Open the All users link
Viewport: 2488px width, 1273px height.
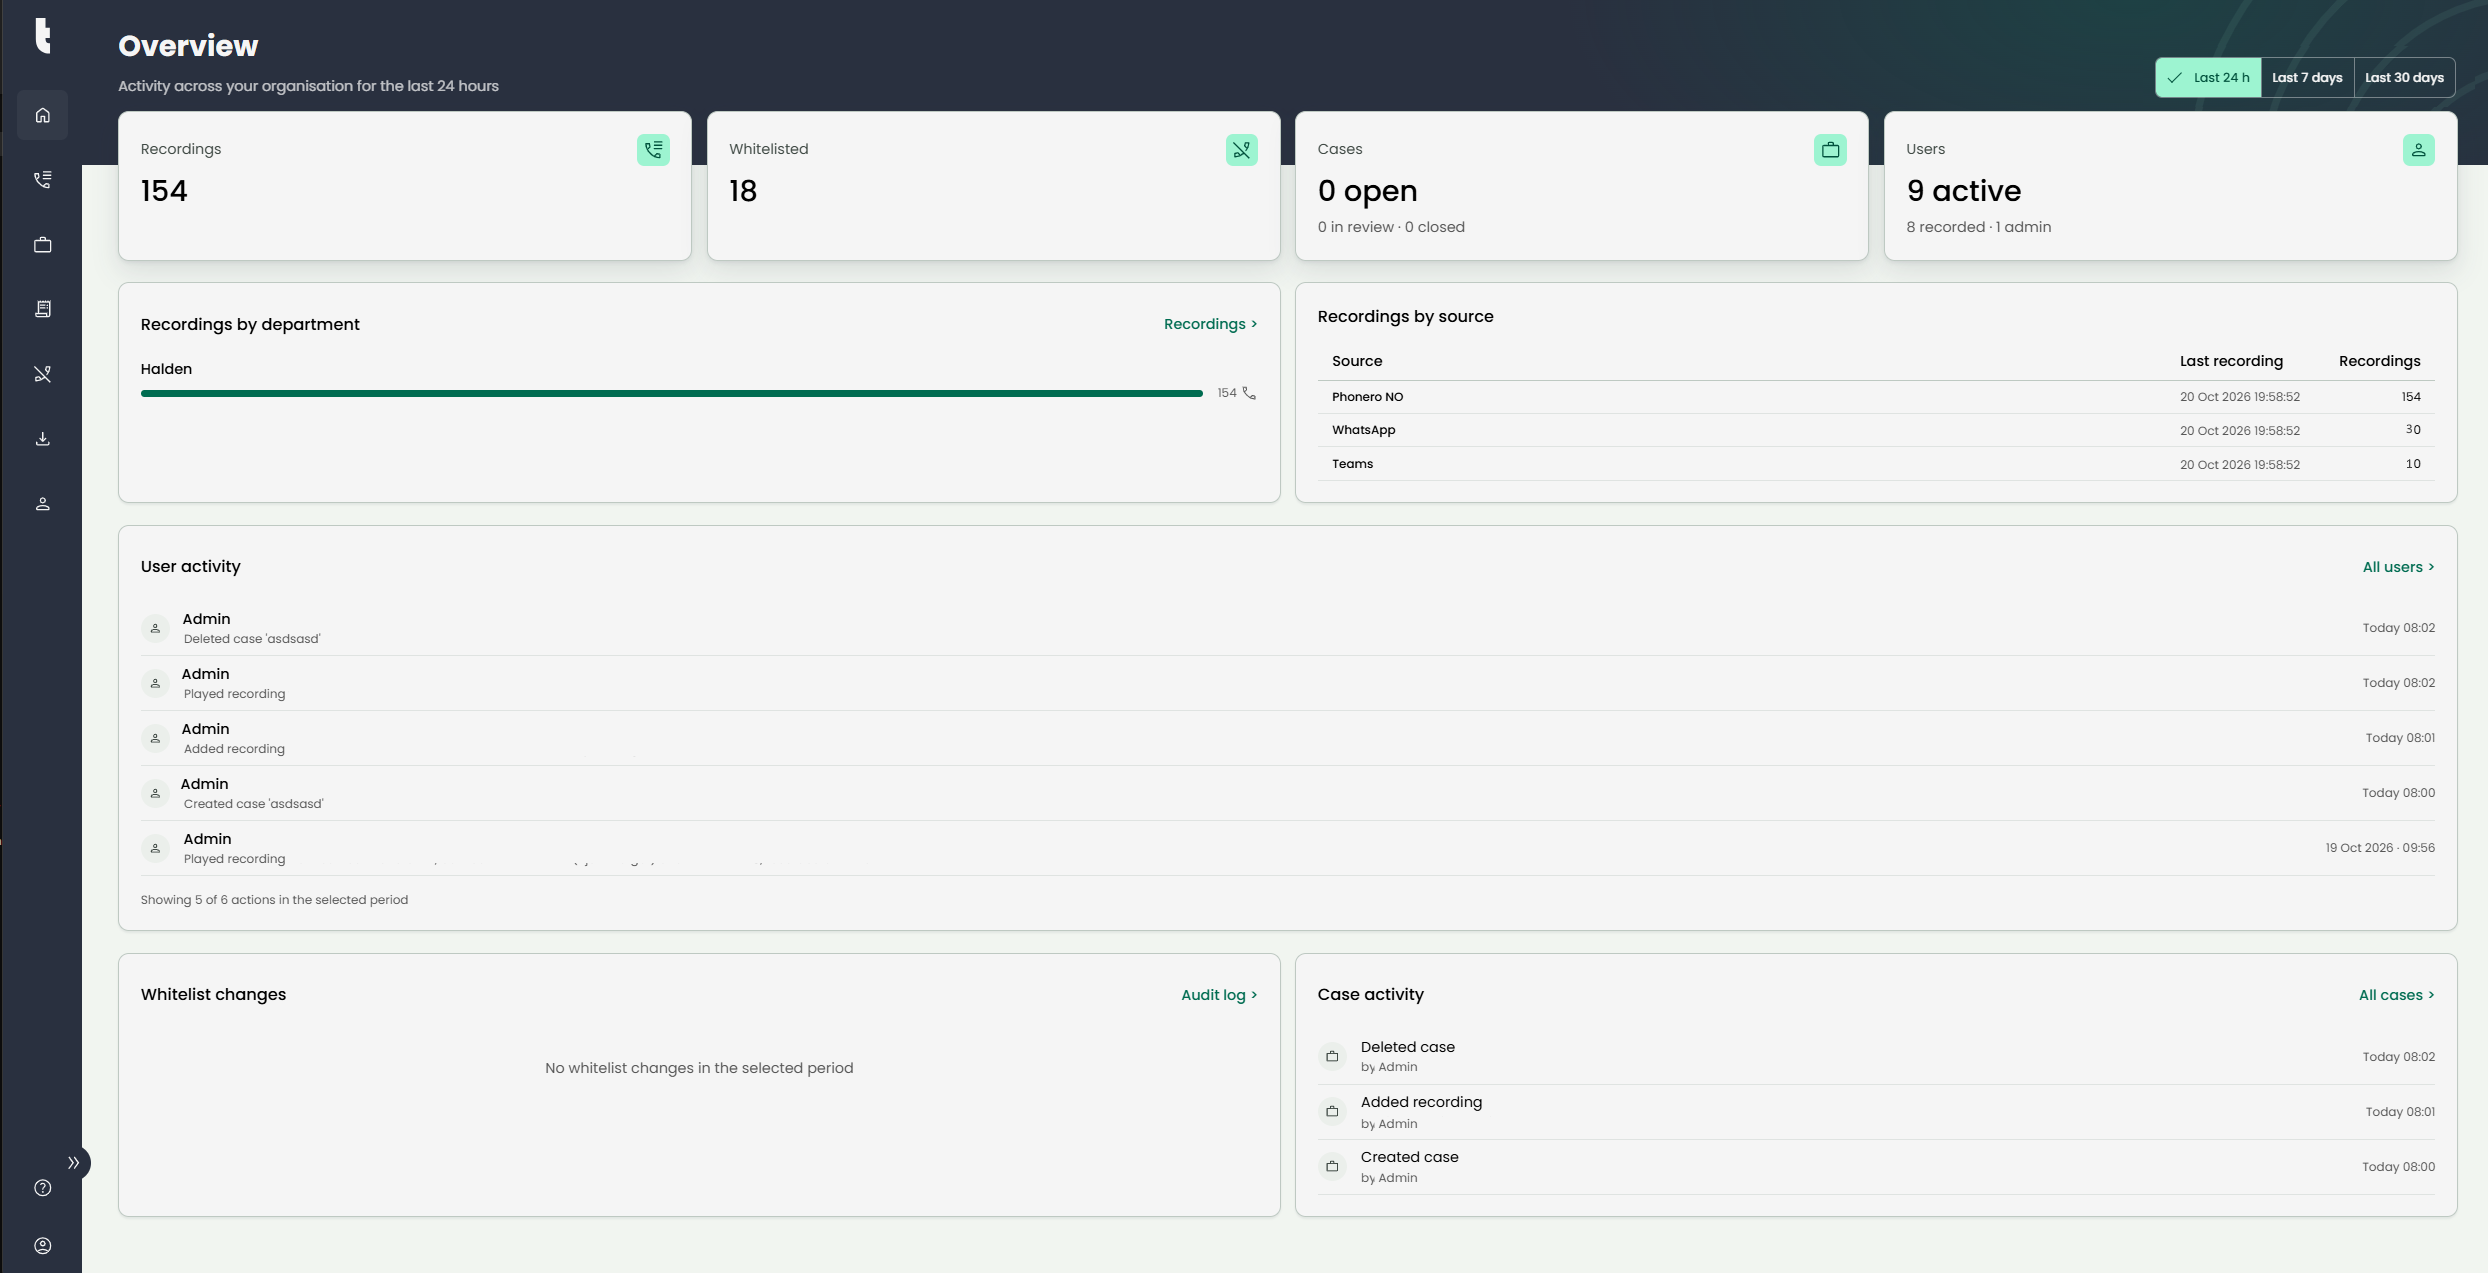click(x=2398, y=567)
